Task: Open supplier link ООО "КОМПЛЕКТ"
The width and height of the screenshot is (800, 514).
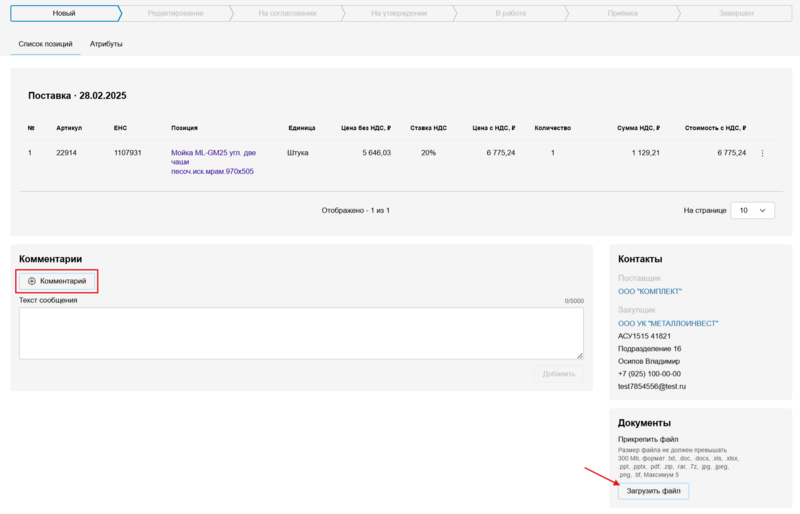Action: click(x=649, y=291)
